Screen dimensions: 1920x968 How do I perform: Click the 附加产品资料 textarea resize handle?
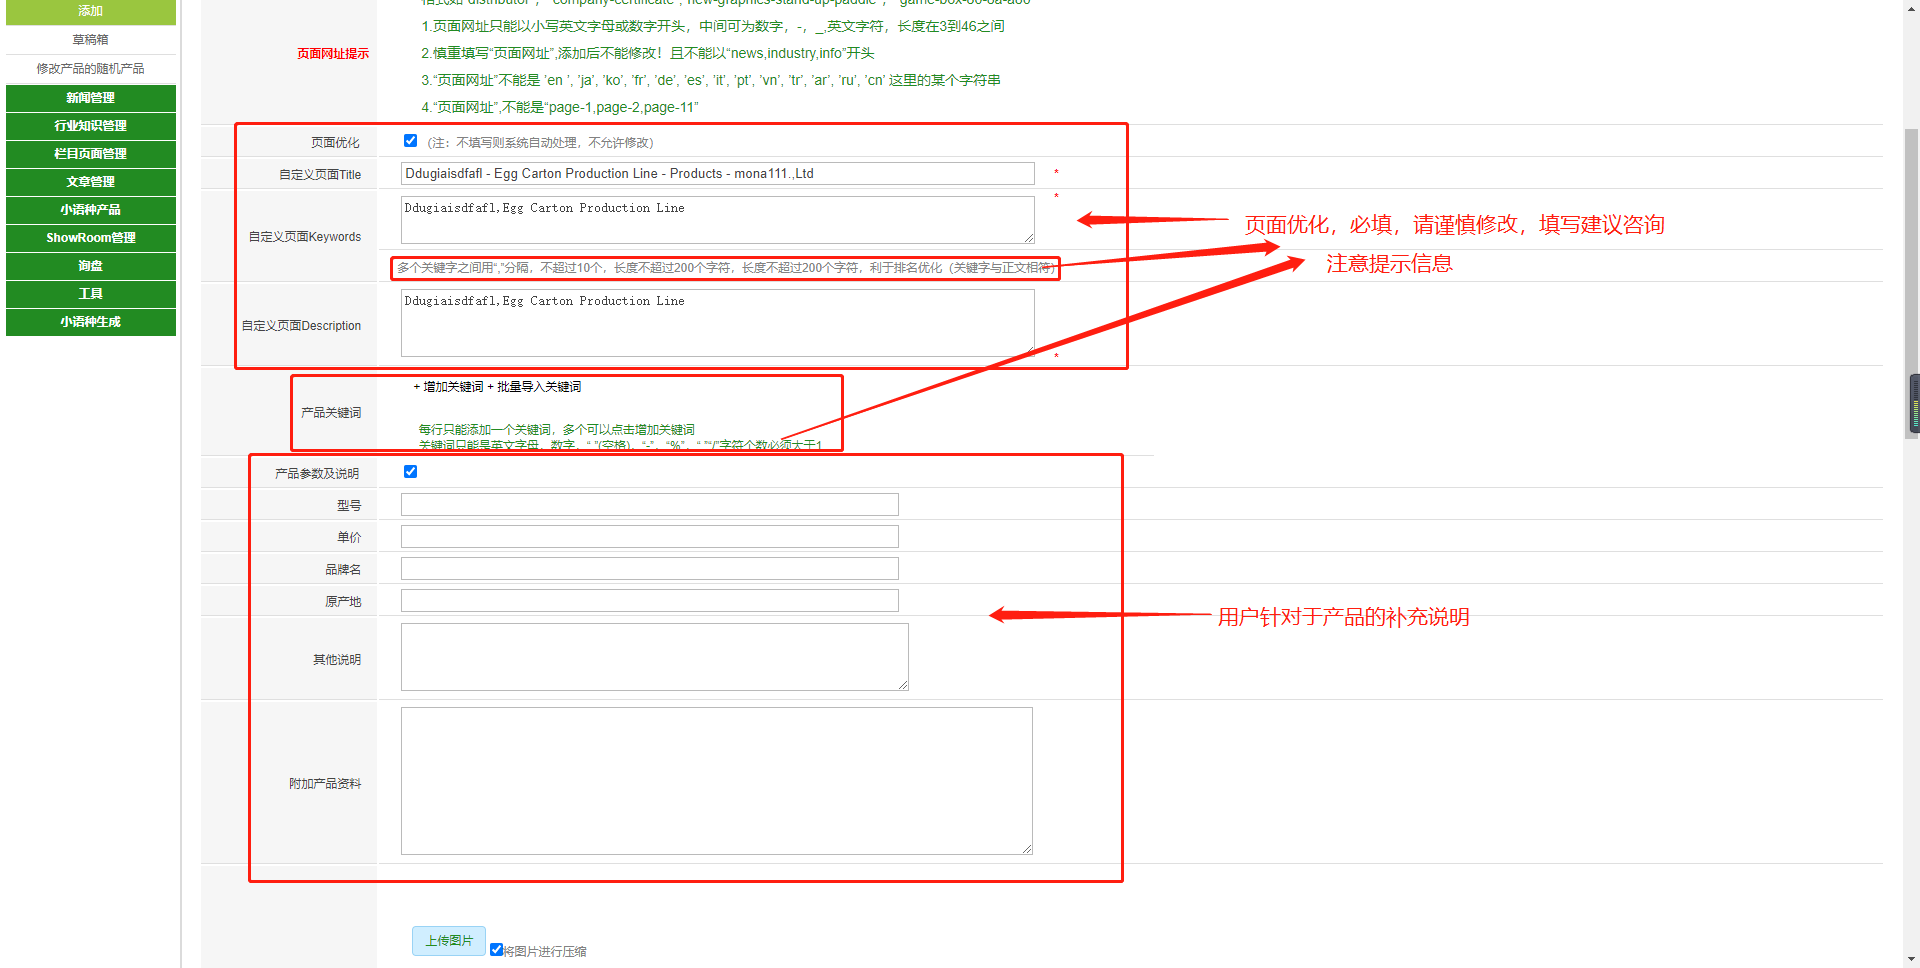tap(1027, 849)
